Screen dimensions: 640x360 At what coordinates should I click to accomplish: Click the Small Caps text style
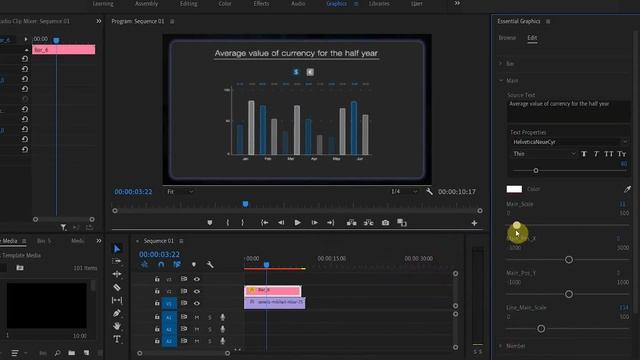tap(622, 154)
